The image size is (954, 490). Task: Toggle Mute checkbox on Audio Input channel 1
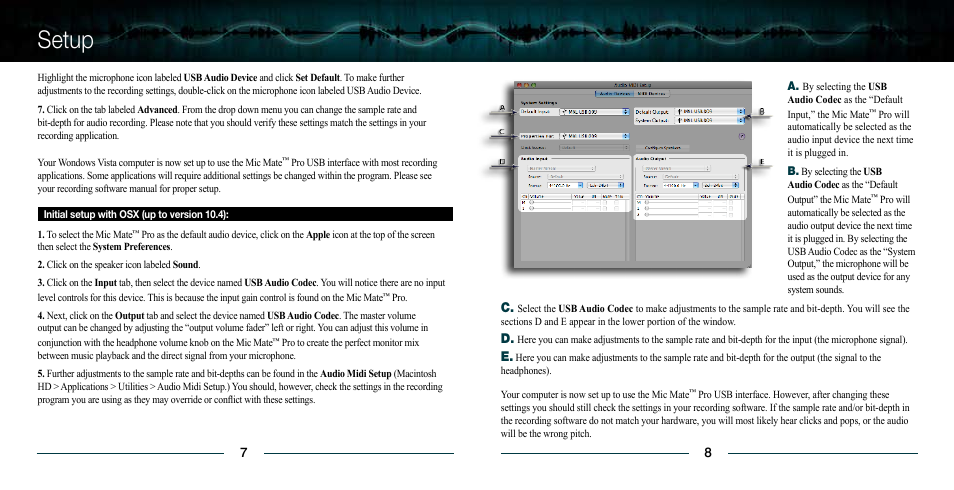(605, 208)
